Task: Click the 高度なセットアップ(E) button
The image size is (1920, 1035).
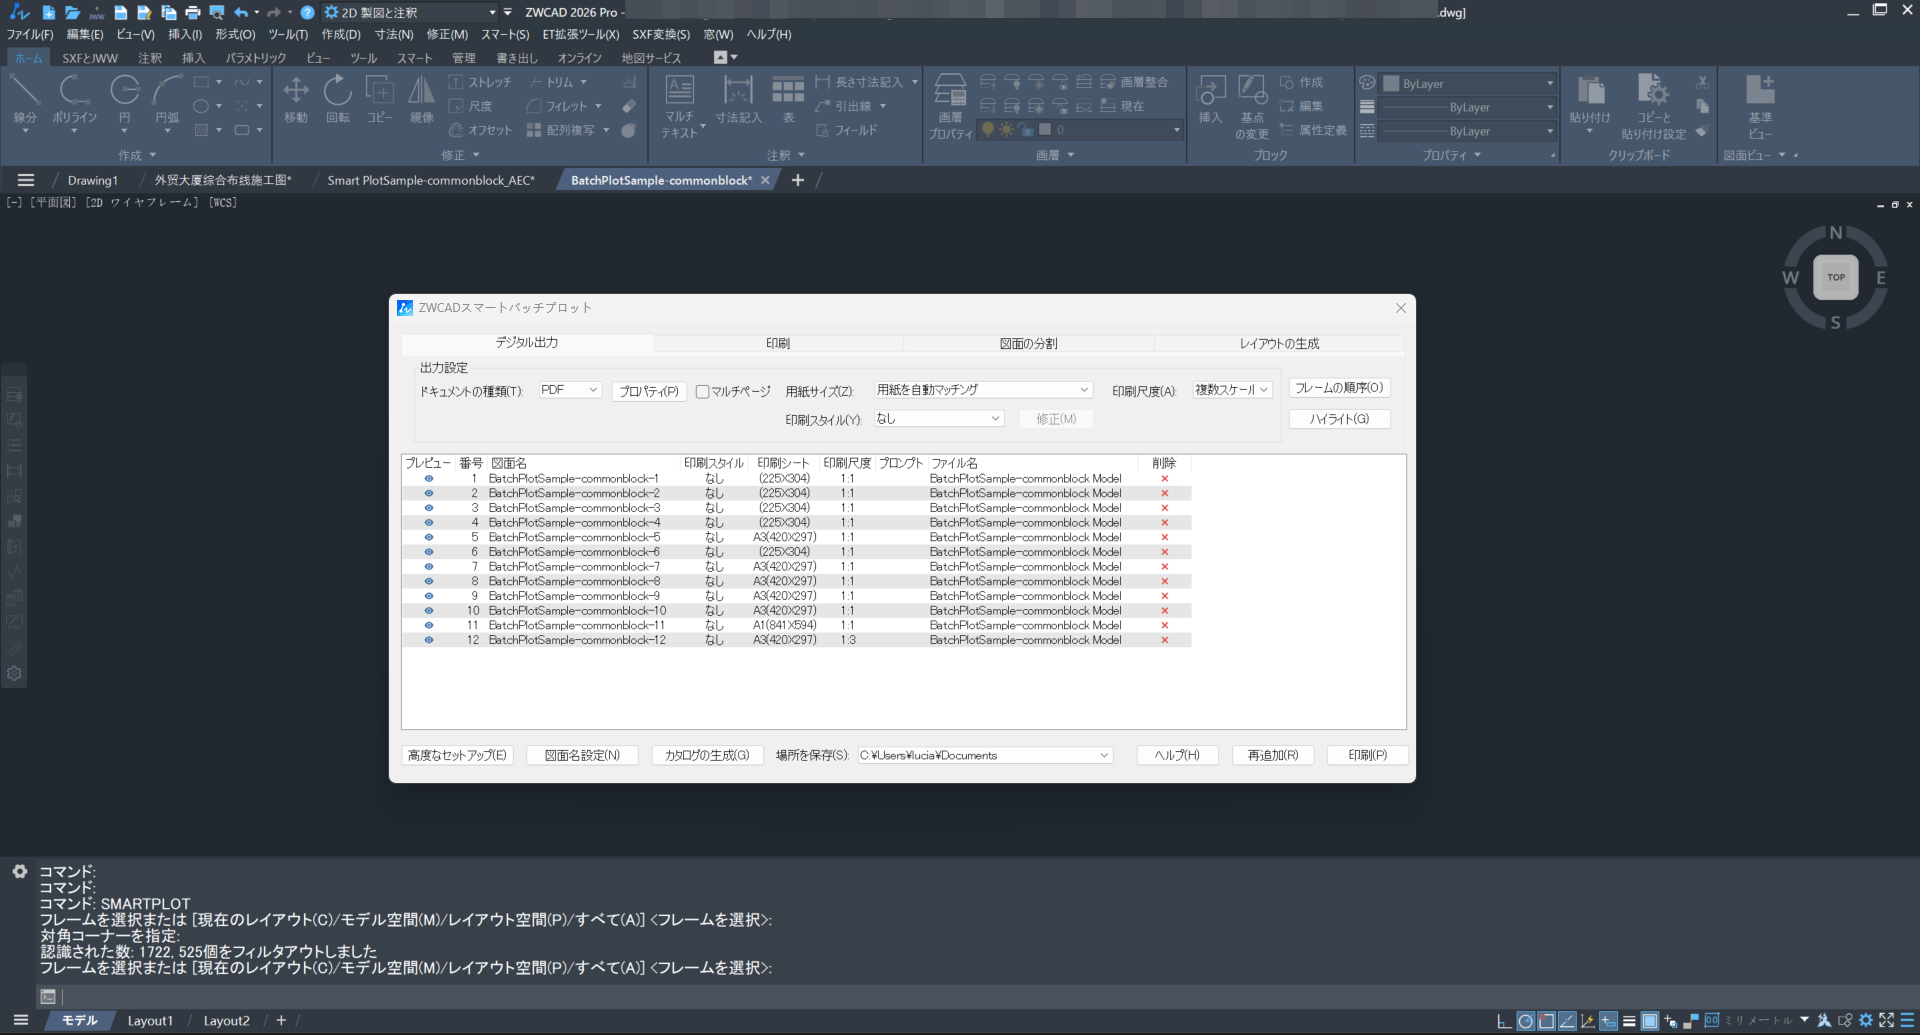Action: 457,755
